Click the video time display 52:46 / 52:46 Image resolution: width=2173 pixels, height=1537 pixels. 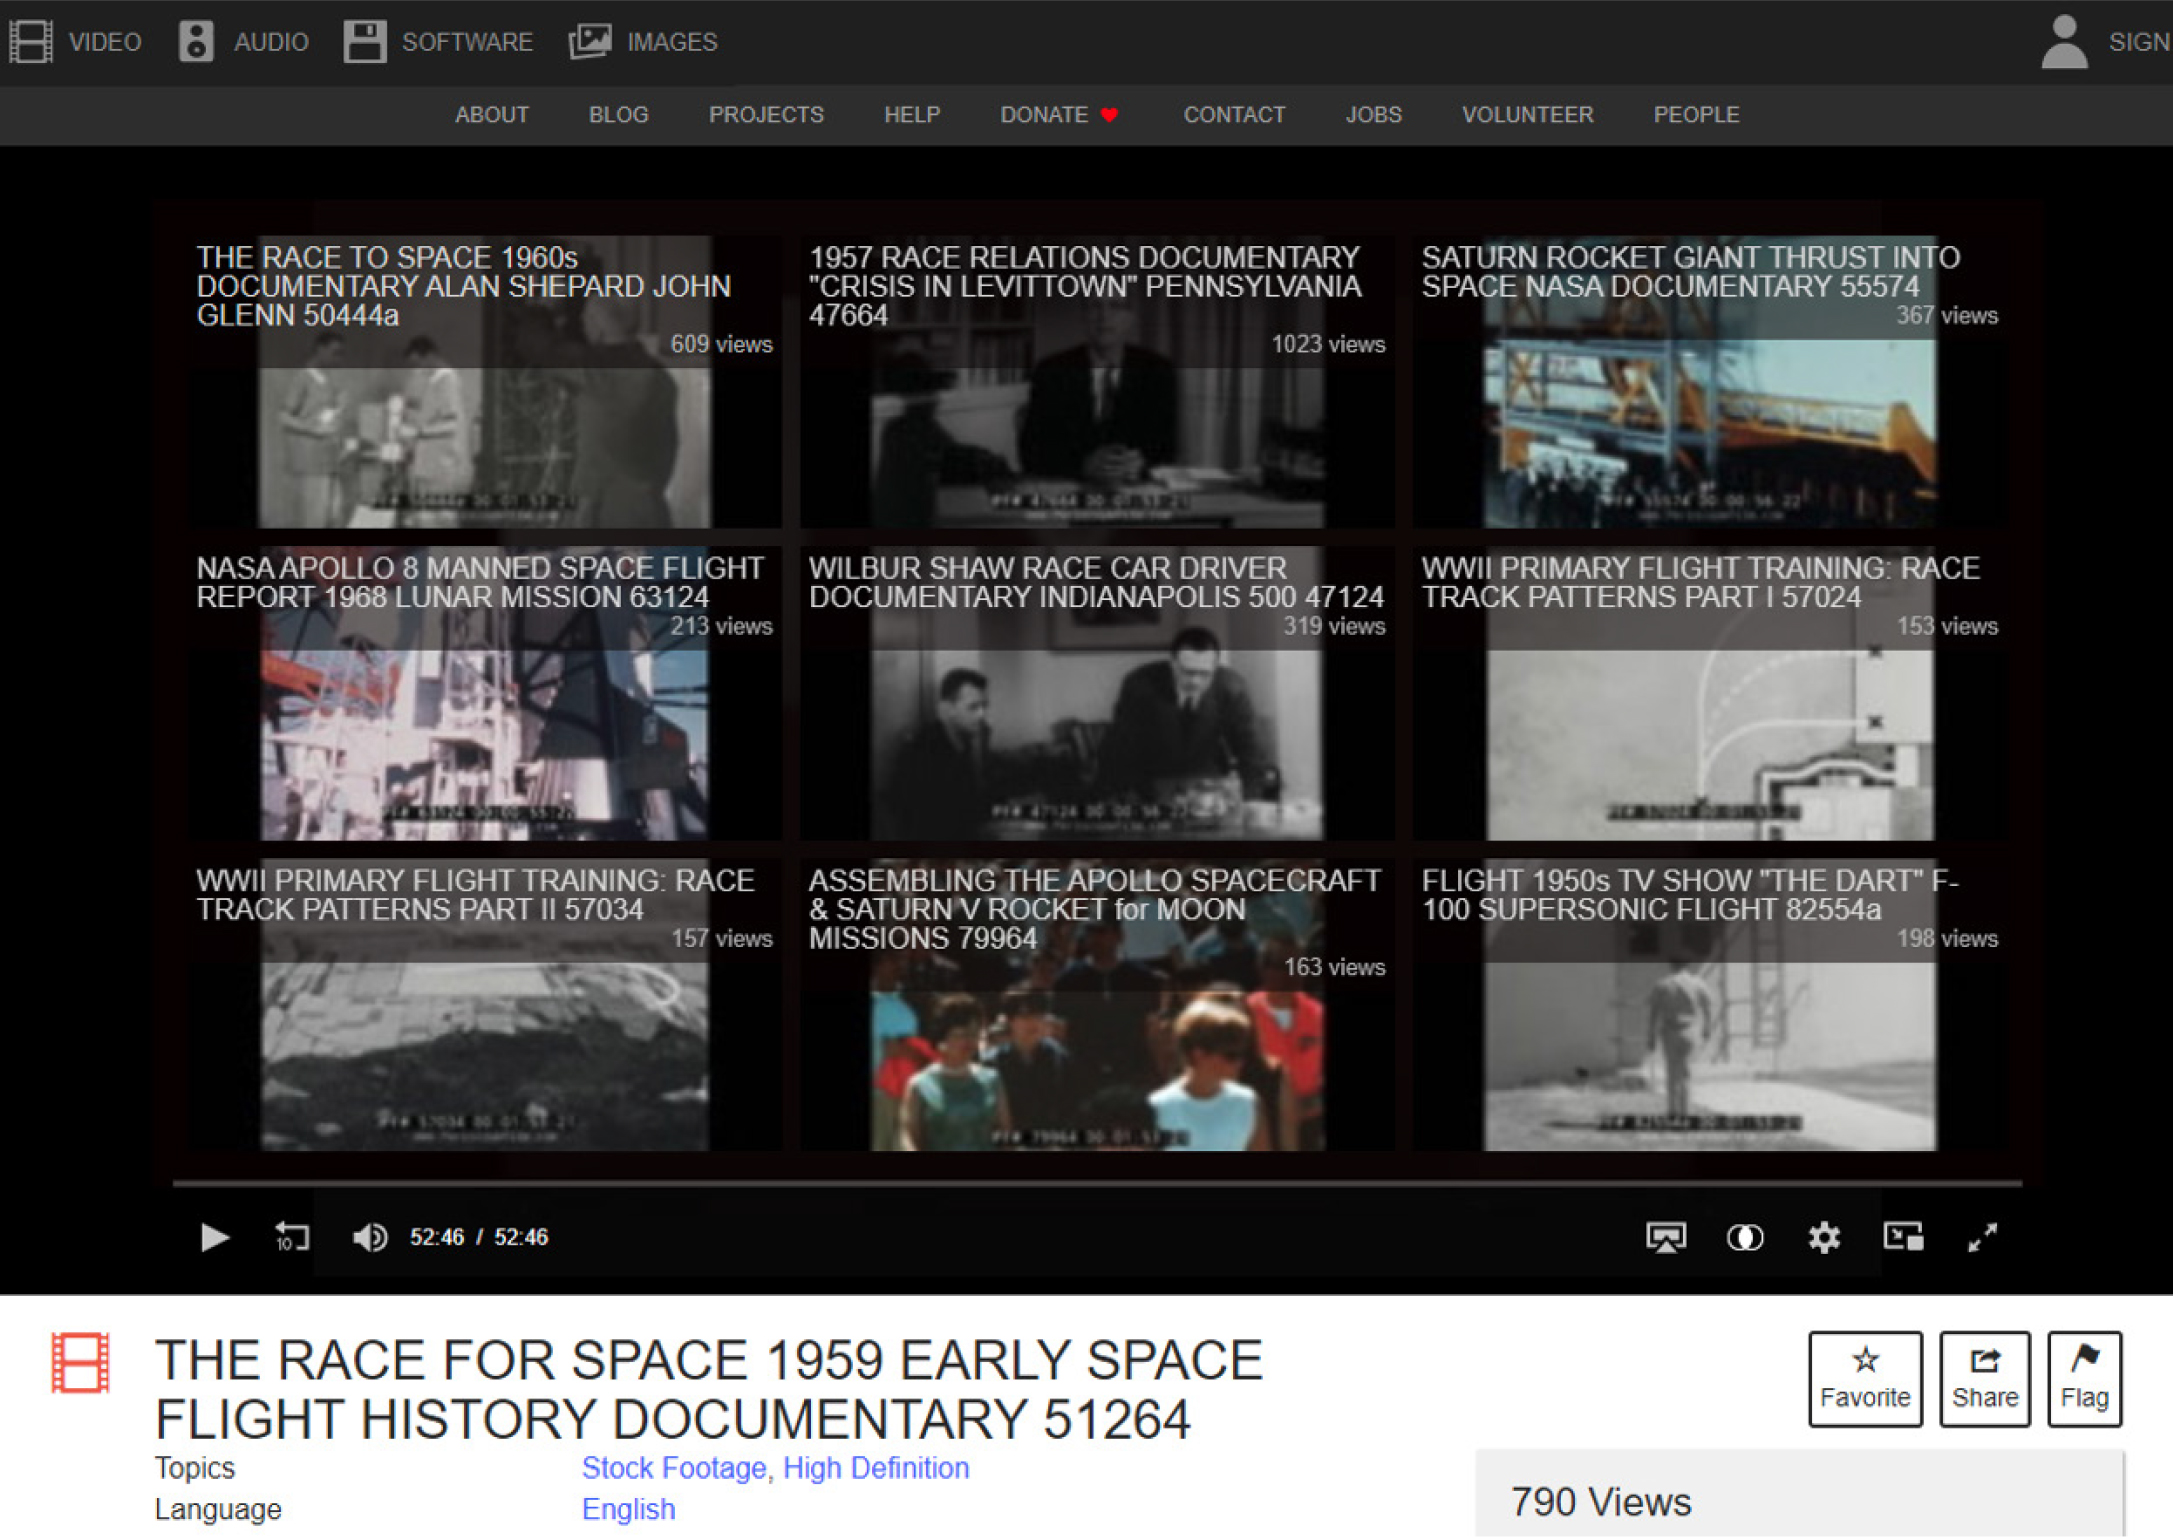coord(479,1238)
